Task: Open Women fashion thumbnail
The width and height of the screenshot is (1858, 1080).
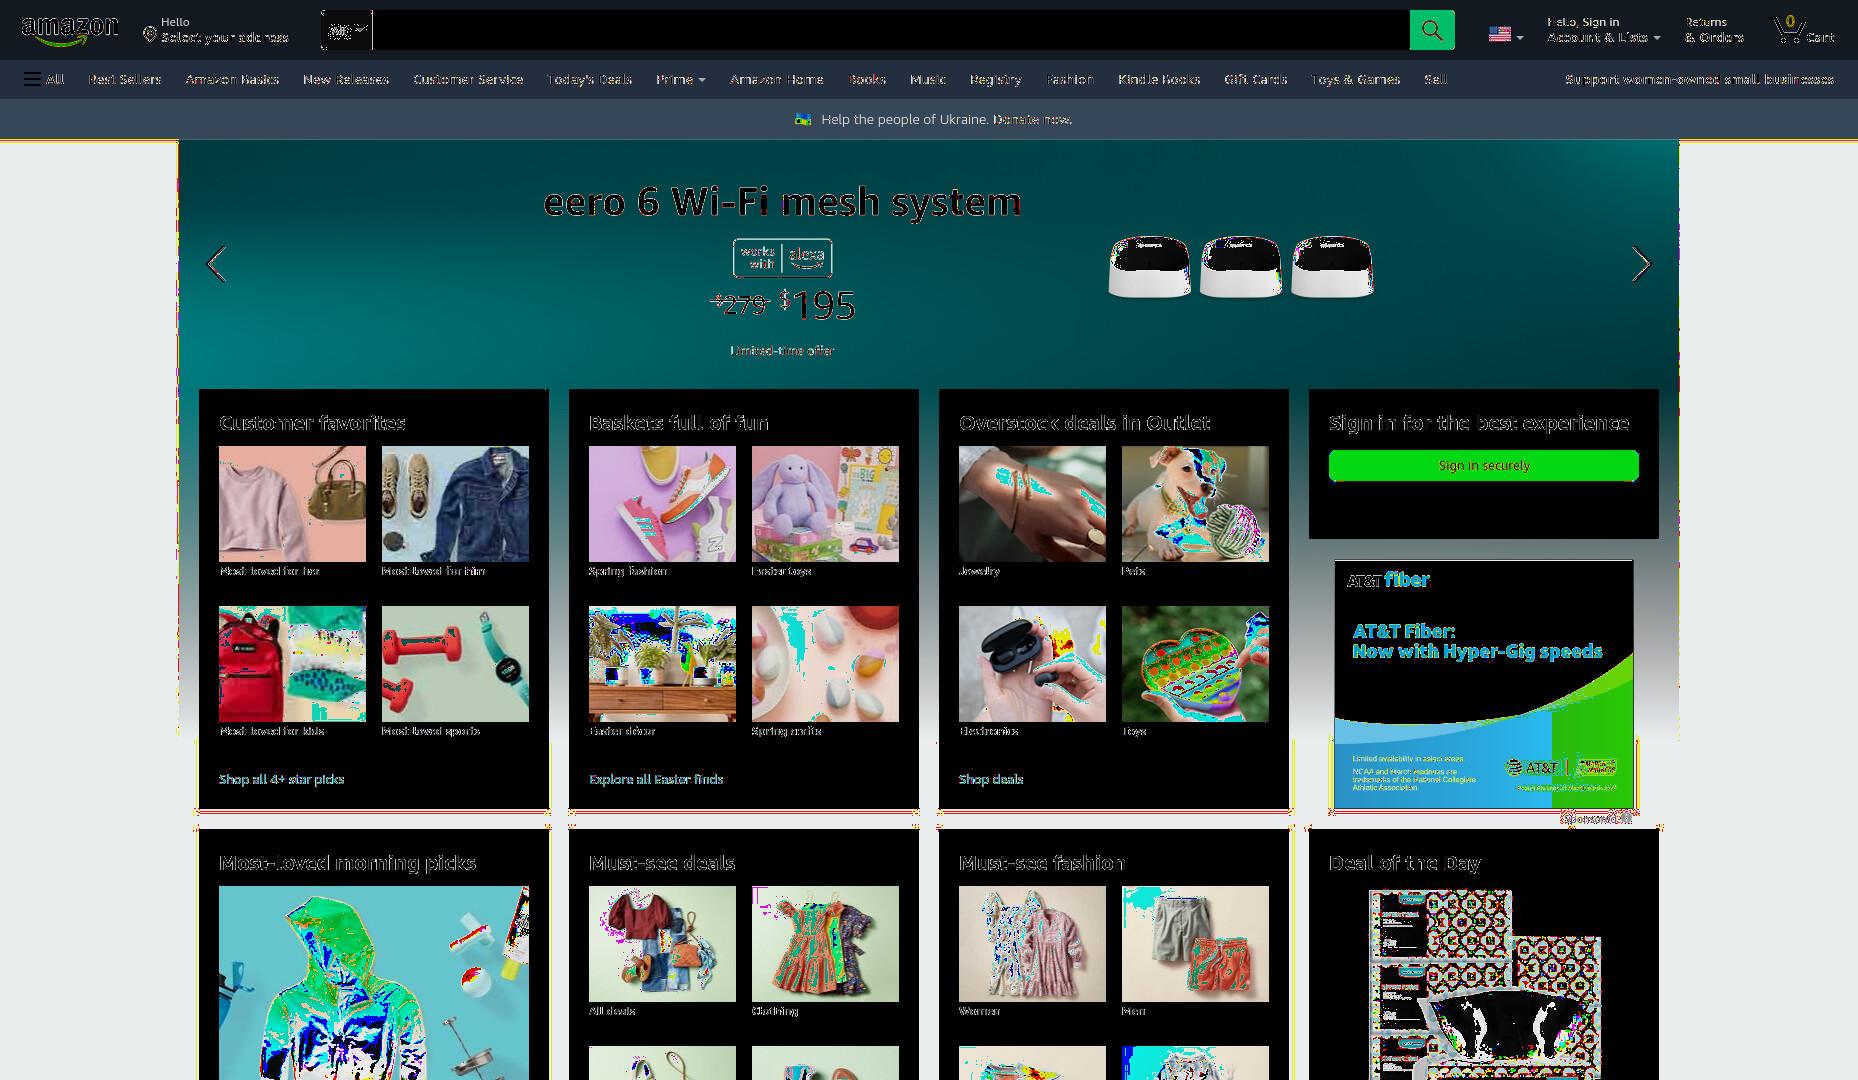Action: click(1032, 944)
